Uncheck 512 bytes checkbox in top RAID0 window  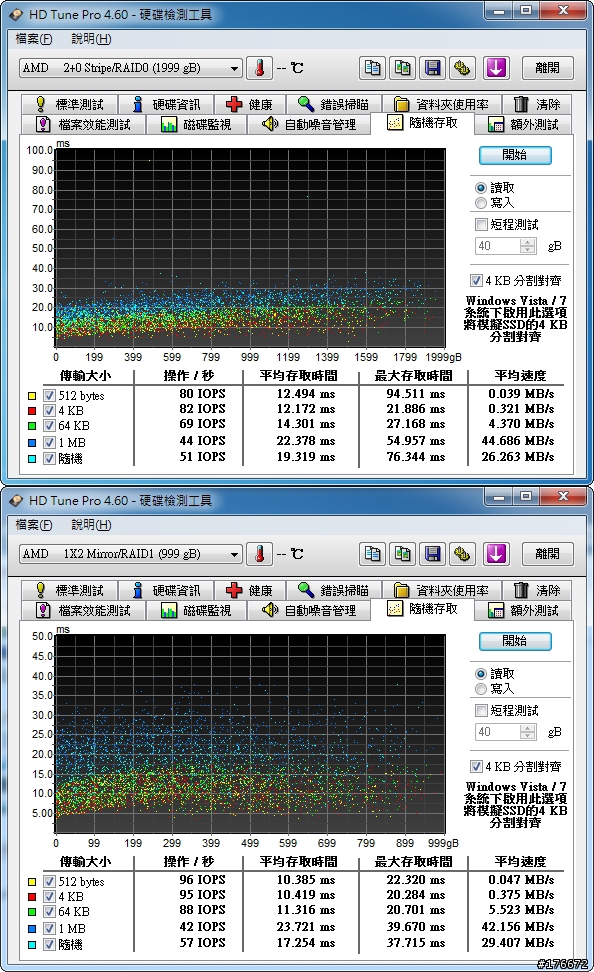50,395
